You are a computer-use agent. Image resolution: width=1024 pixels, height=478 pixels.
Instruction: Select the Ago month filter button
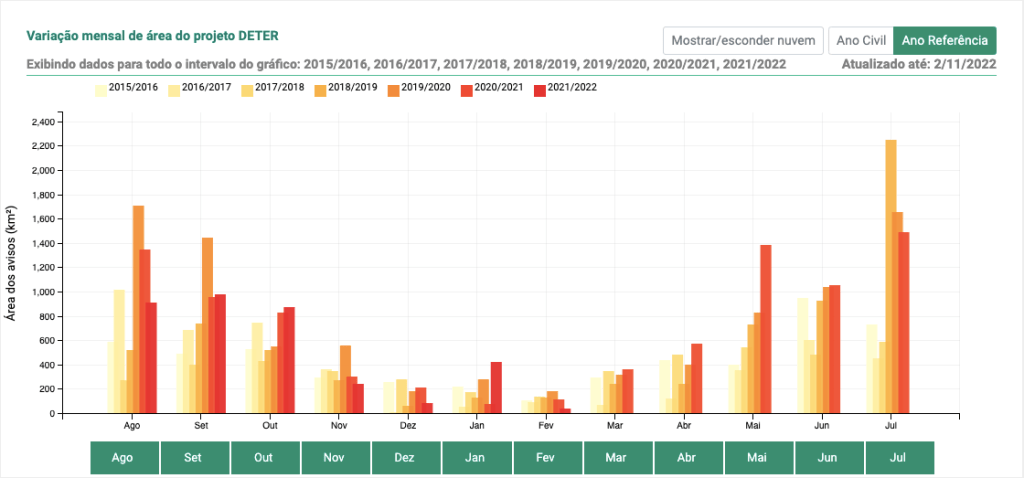click(x=124, y=457)
